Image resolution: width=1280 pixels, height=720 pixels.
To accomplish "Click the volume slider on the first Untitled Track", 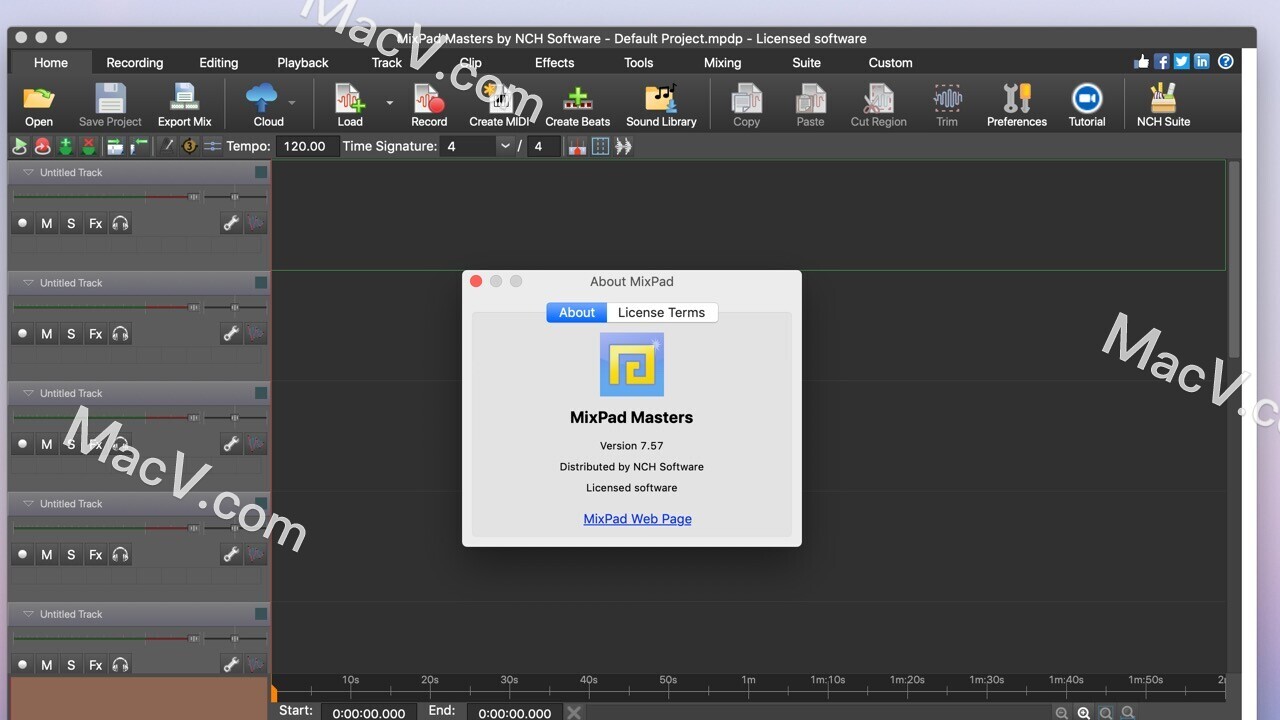I will click(x=106, y=197).
